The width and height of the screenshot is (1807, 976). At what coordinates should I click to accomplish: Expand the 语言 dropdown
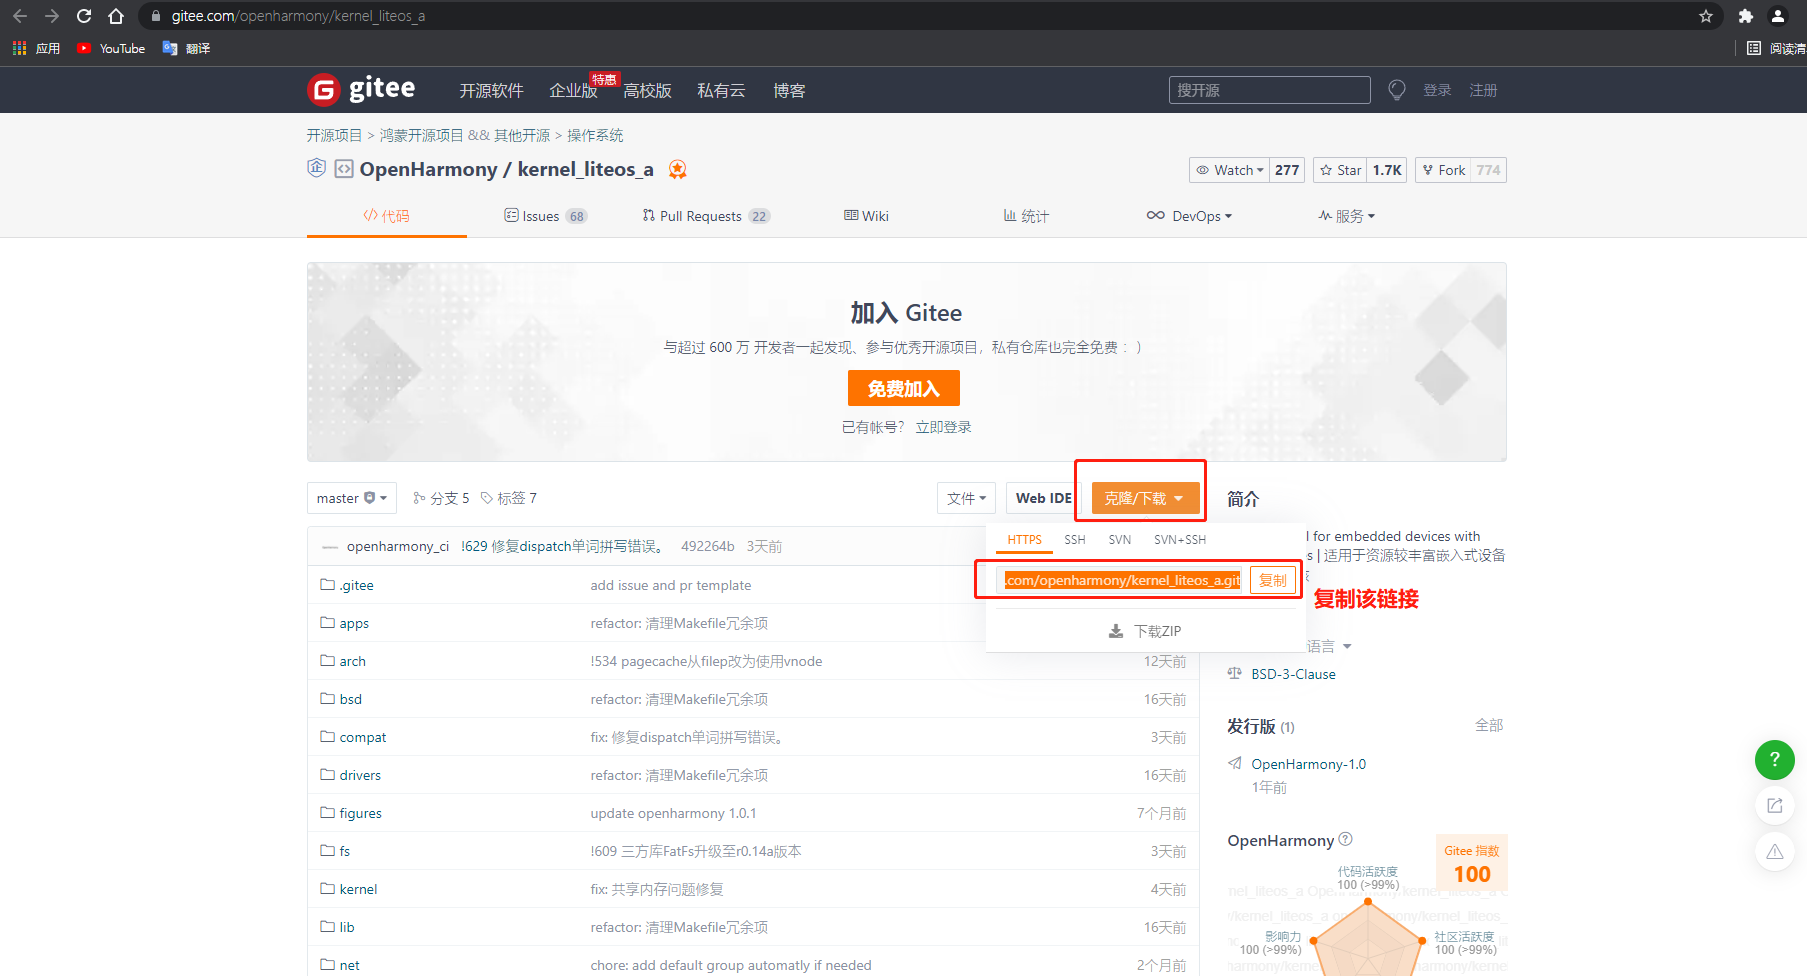(1329, 646)
